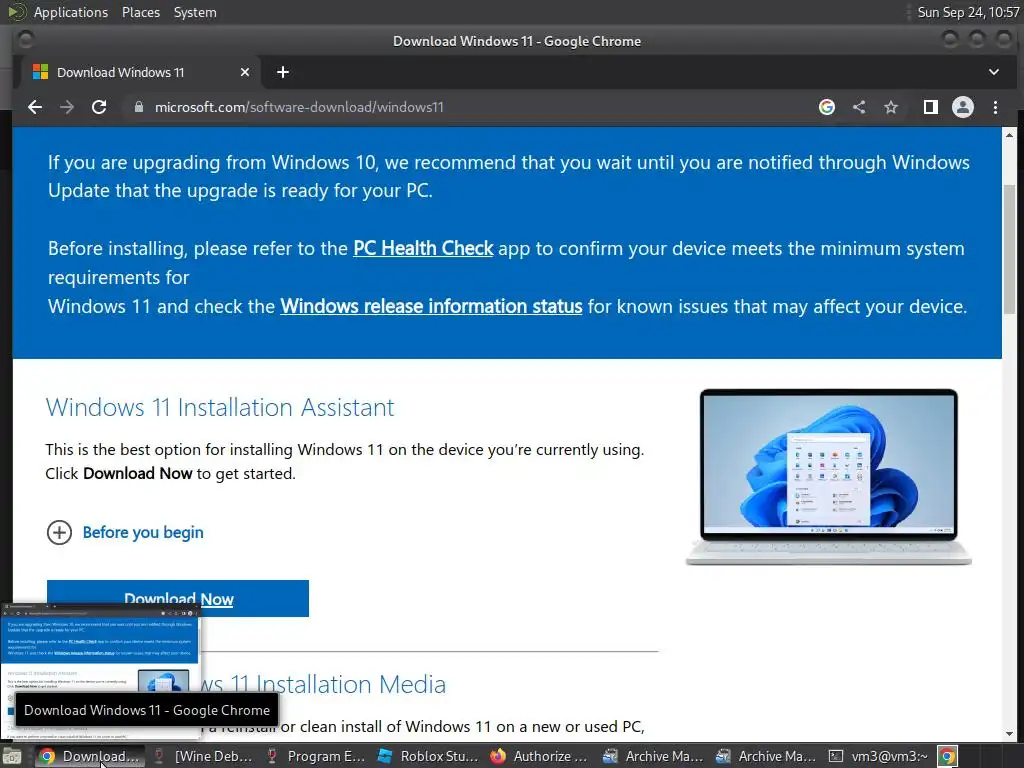Switch to the second Archive Manager taskbar item
The height and width of the screenshot is (768, 1024).
767,756
